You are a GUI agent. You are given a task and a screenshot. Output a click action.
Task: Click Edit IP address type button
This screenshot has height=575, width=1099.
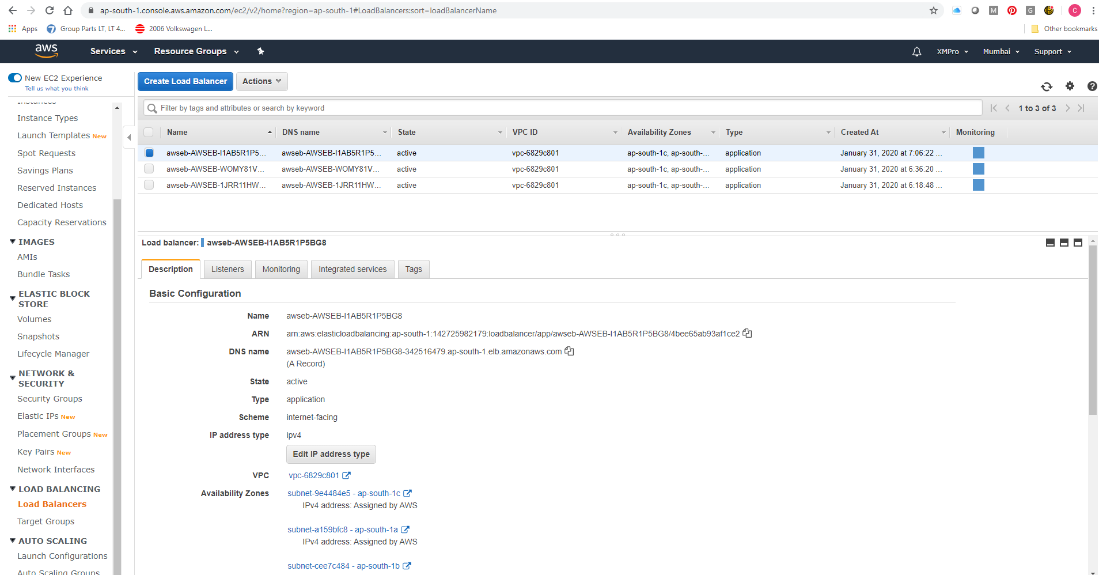(x=331, y=454)
